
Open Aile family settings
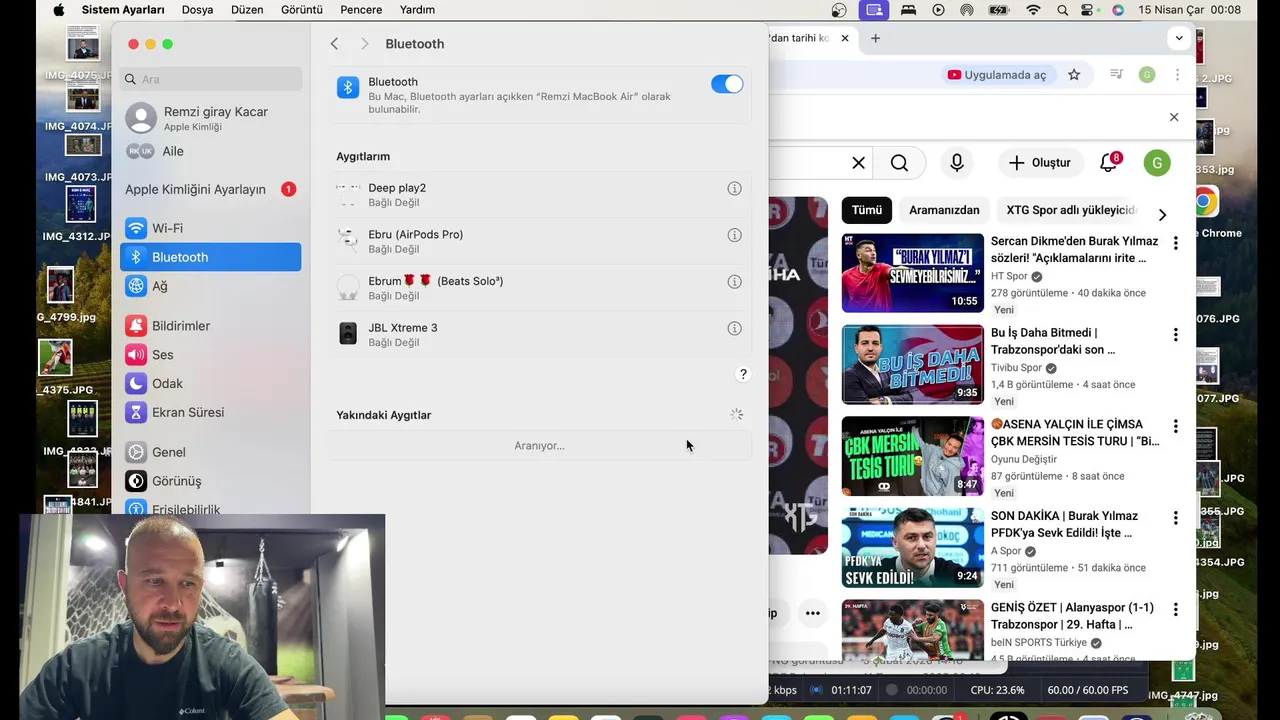point(210,151)
